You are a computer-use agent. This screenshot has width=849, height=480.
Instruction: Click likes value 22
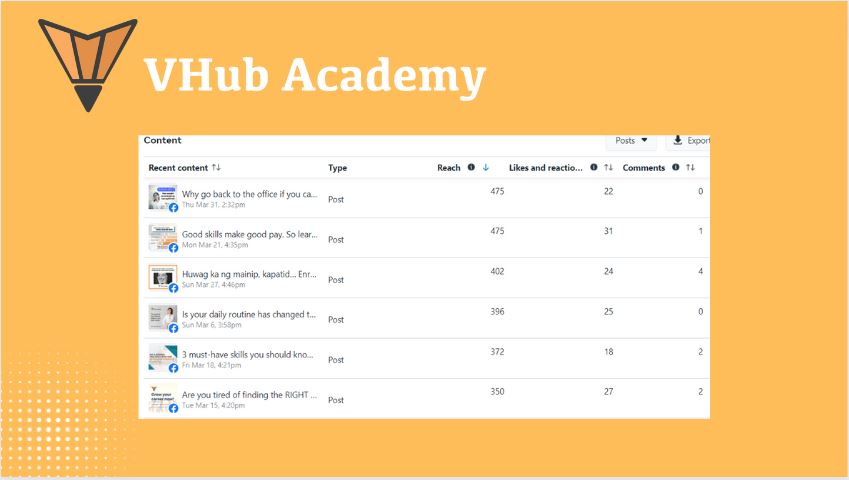click(609, 191)
